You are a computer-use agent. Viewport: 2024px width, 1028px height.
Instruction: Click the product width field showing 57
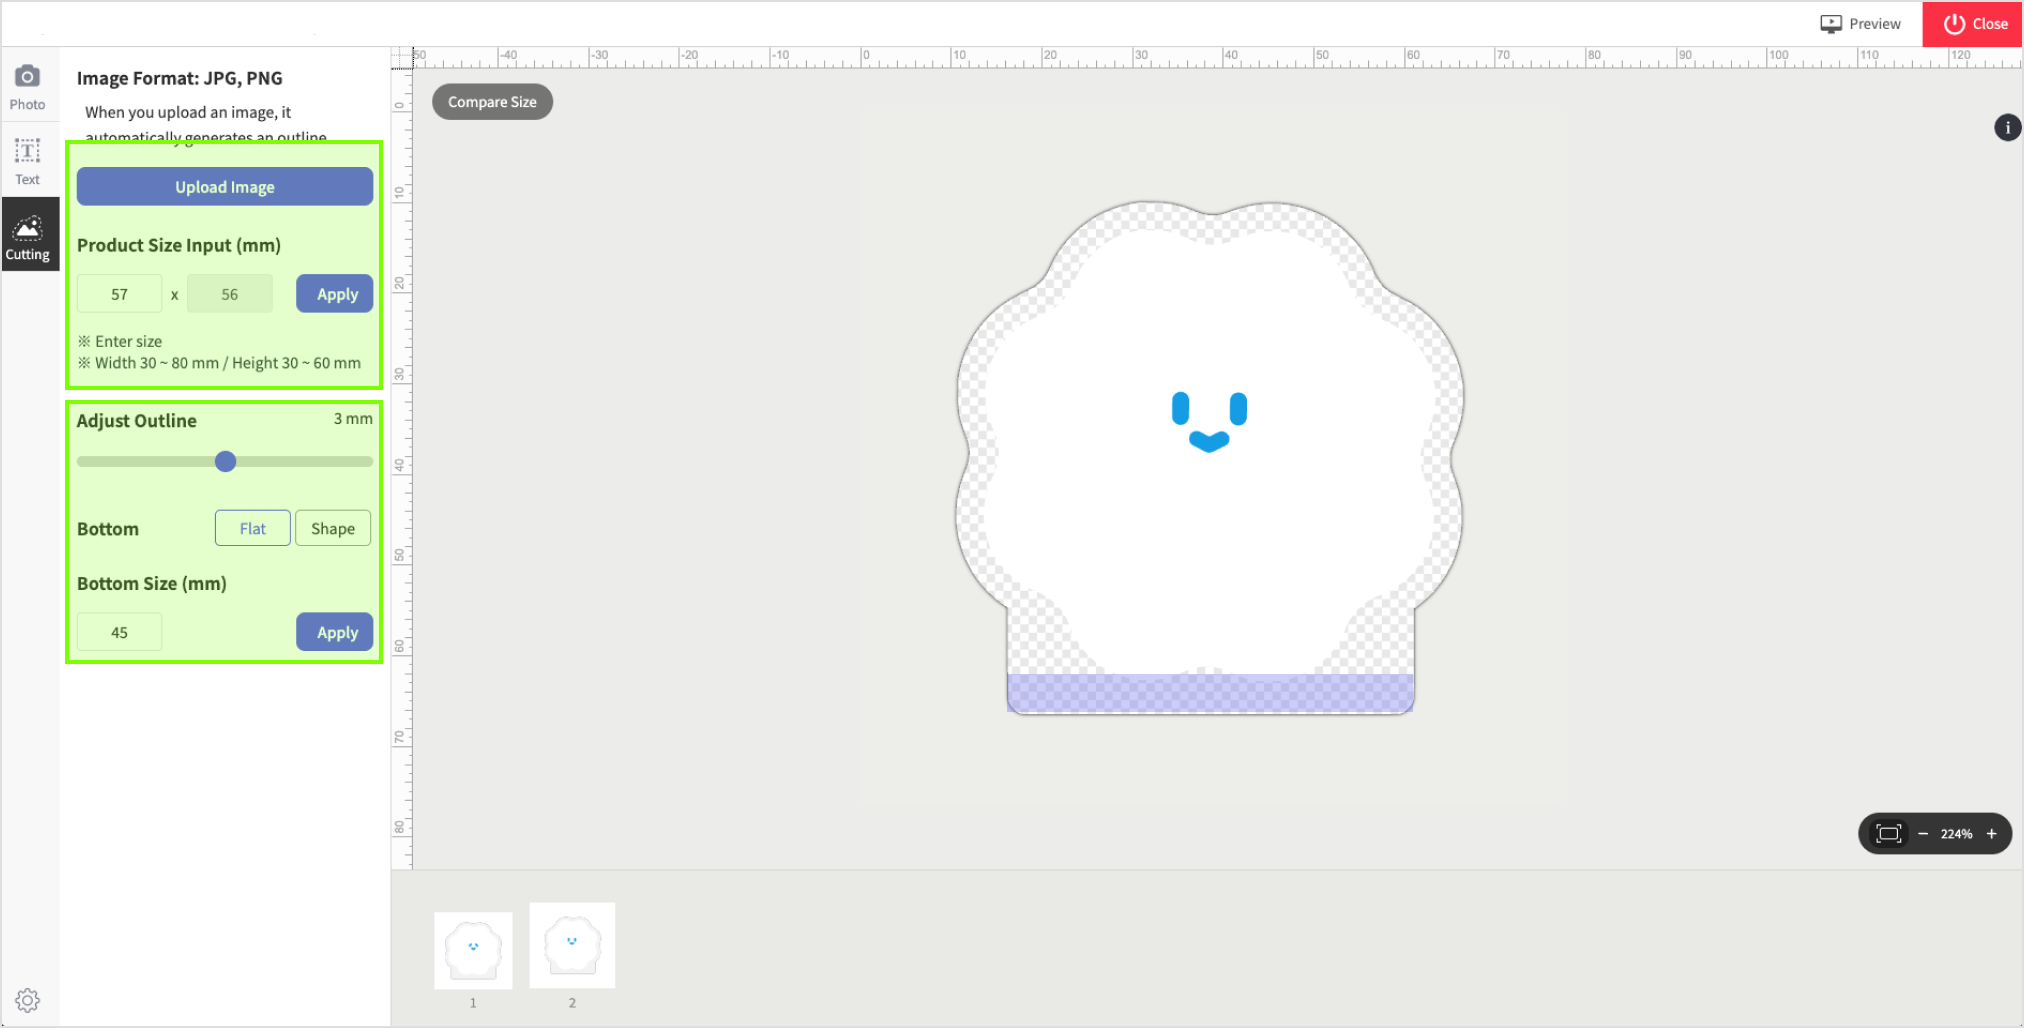point(119,294)
